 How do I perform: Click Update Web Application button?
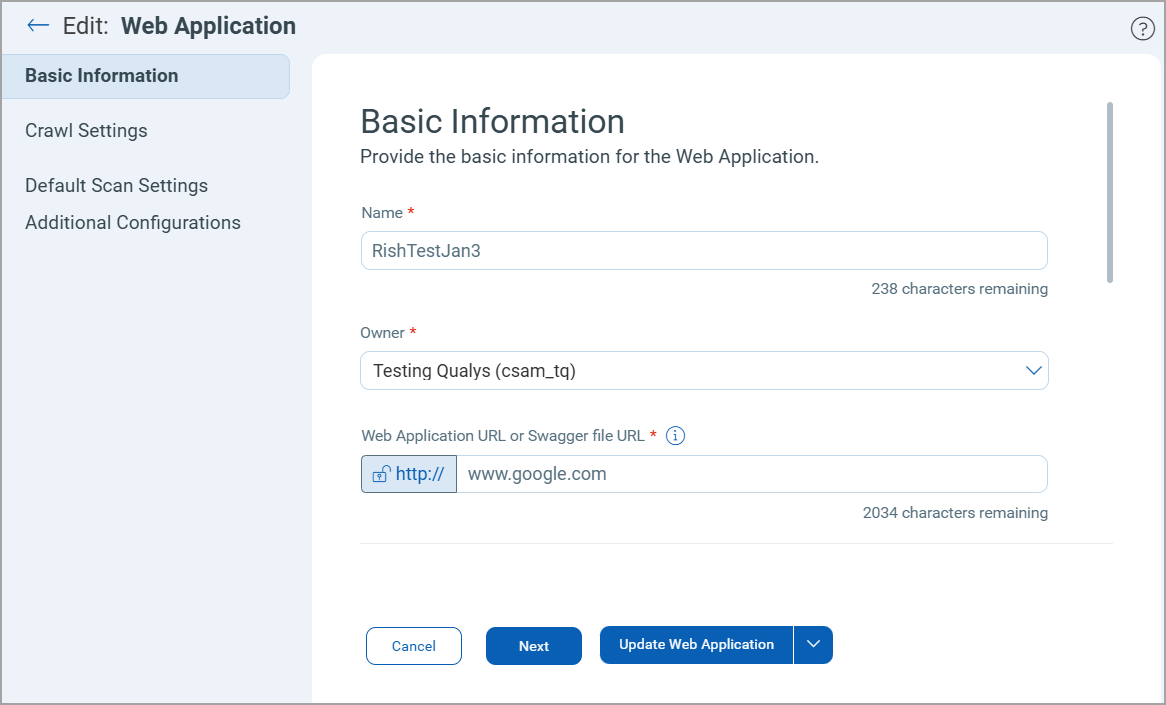697,645
